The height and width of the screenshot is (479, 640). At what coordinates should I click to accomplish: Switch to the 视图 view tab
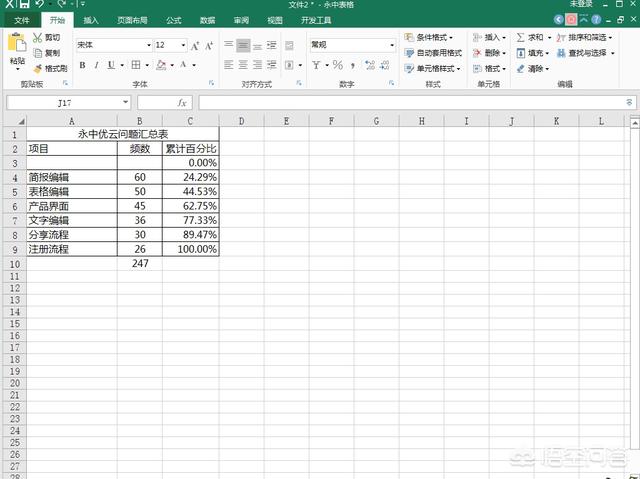(275, 20)
